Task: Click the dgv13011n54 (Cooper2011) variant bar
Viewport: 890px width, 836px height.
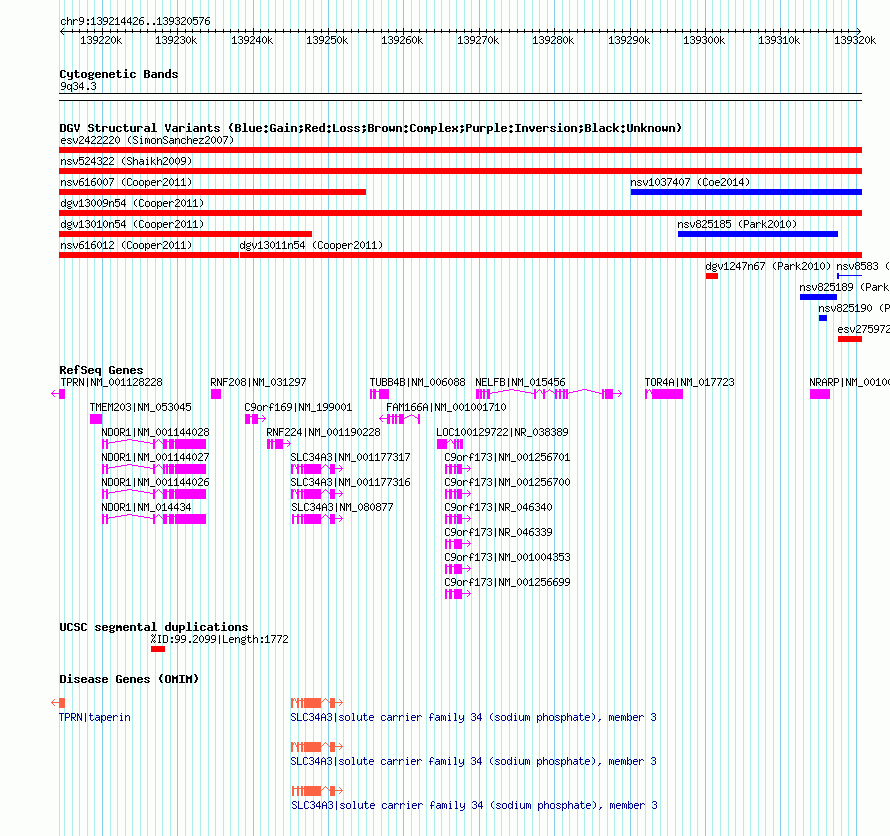Action: pyautogui.click(x=551, y=255)
